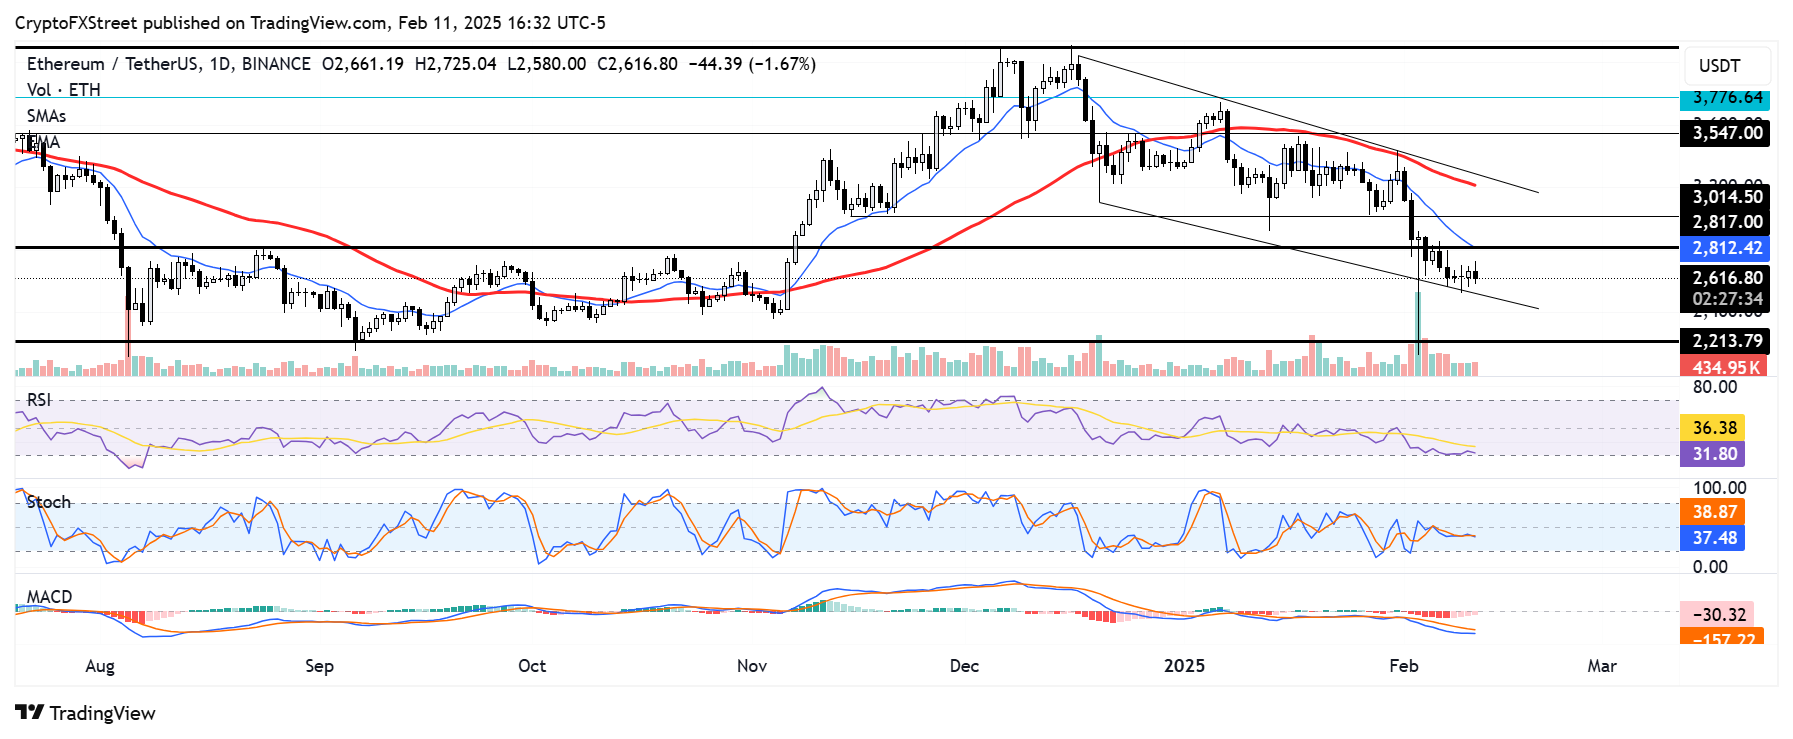Click the RSI 36.38 yellow value tag
This screenshot has width=1793, height=739.
click(1713, 428)
